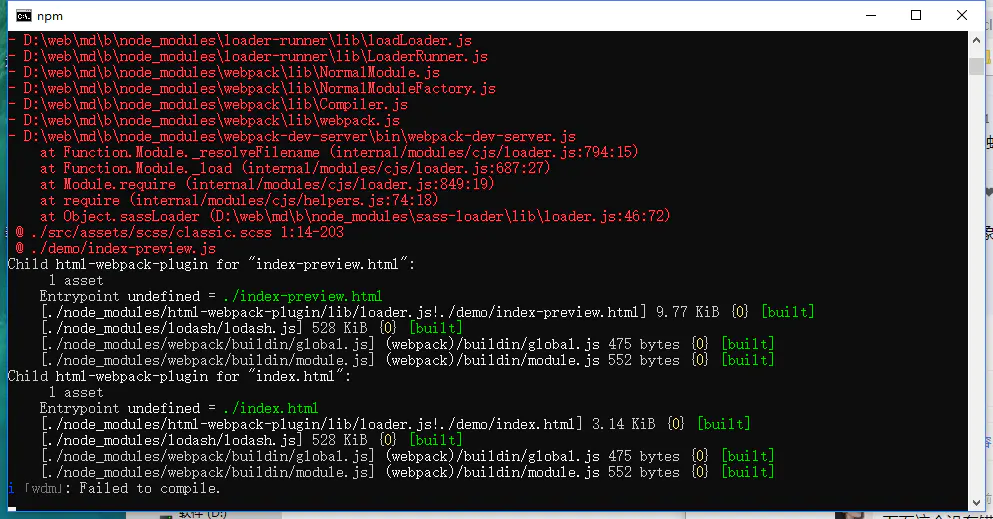The width and height of the screenshot is (993, 519).
Task: Maximize the npm console window
Action: [x=916, y=15]
